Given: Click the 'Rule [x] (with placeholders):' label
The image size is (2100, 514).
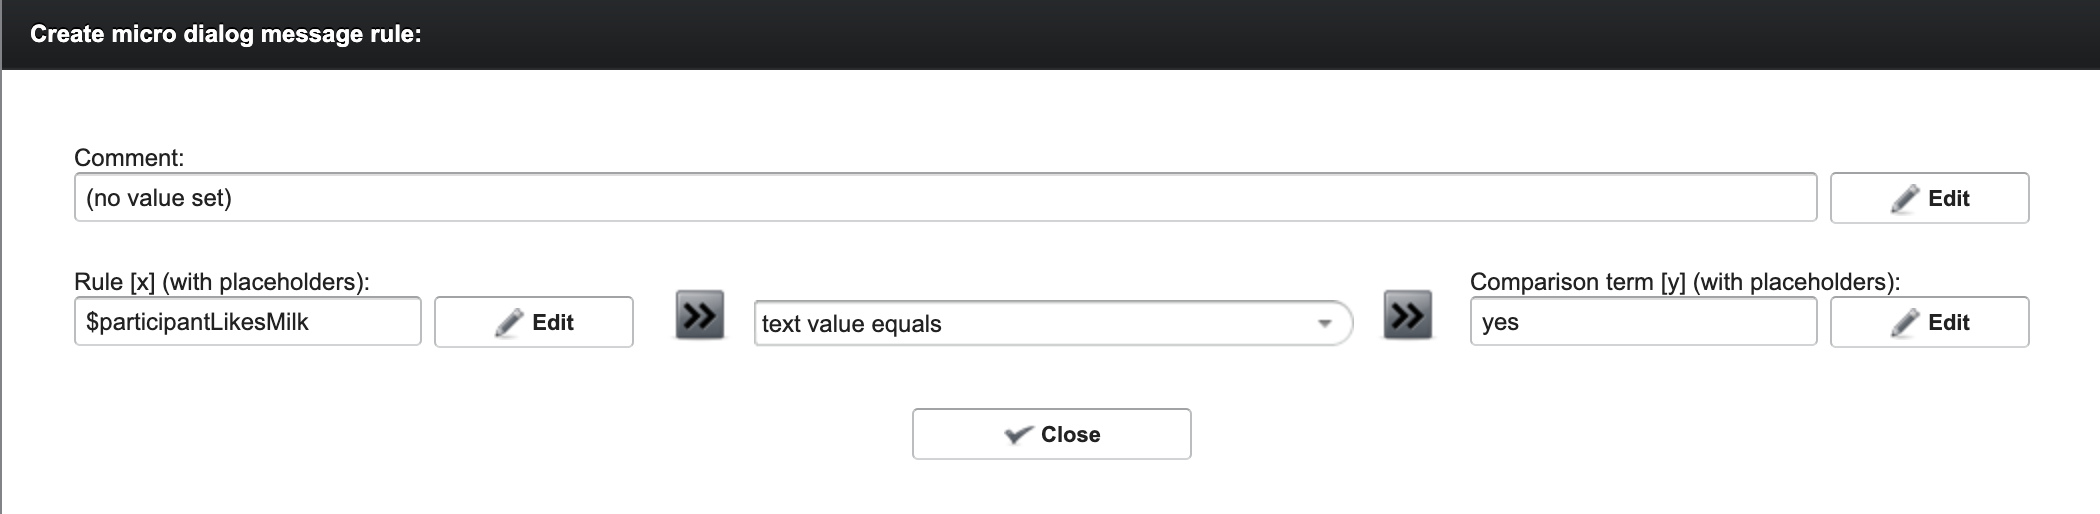Looking at the screenshot, I should (221, 282).
